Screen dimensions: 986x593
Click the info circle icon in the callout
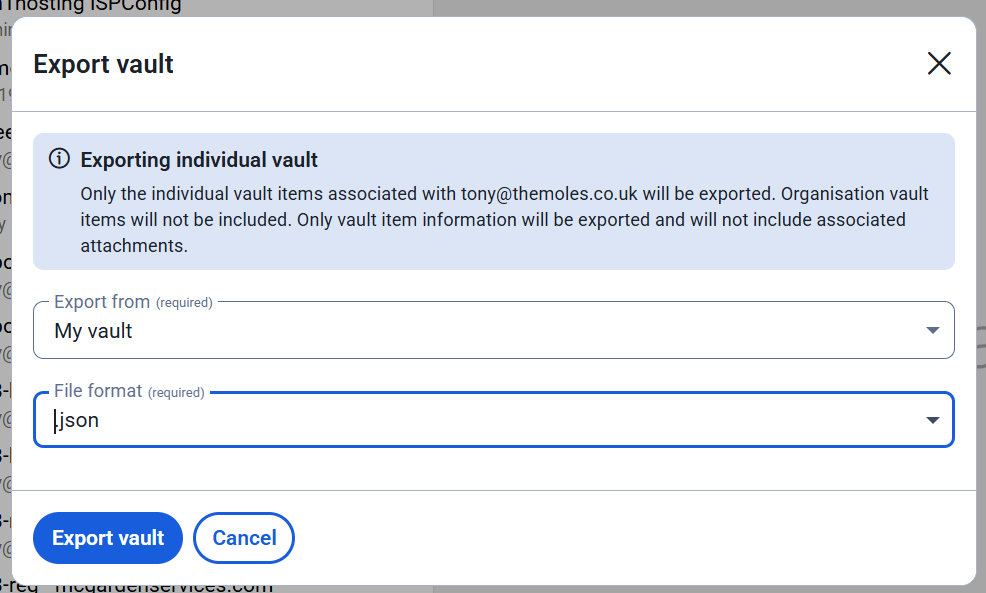(x=60, y=158)
